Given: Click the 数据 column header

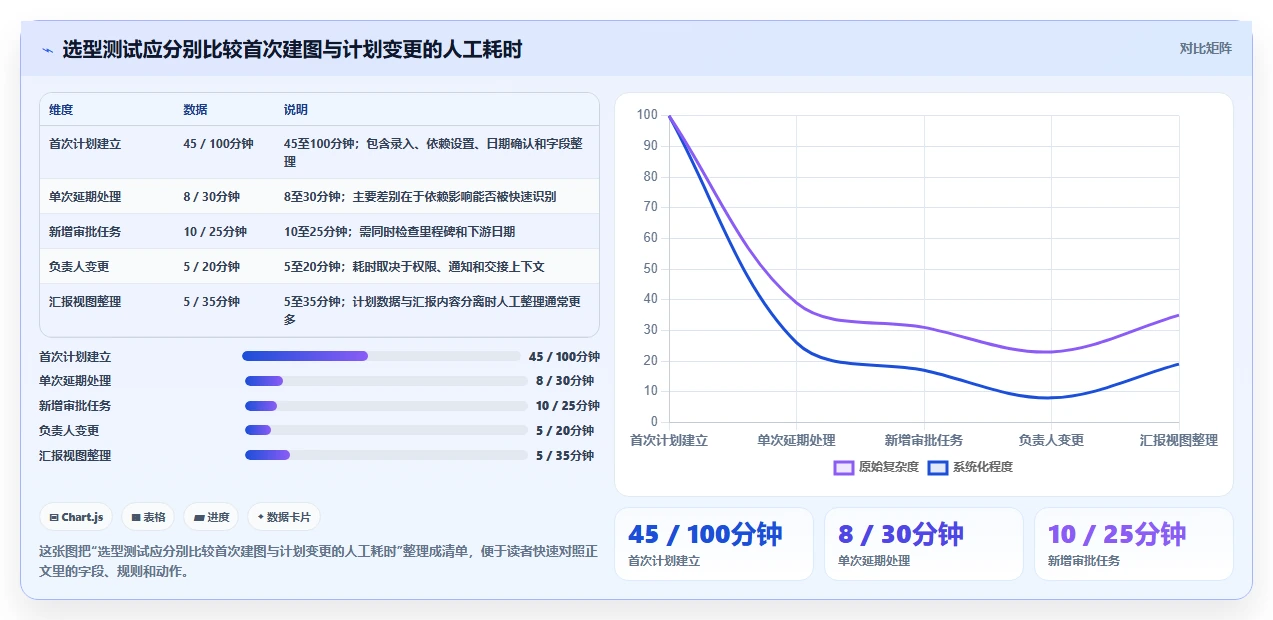Looking at the screenshot, I should [x=196, y=110].
